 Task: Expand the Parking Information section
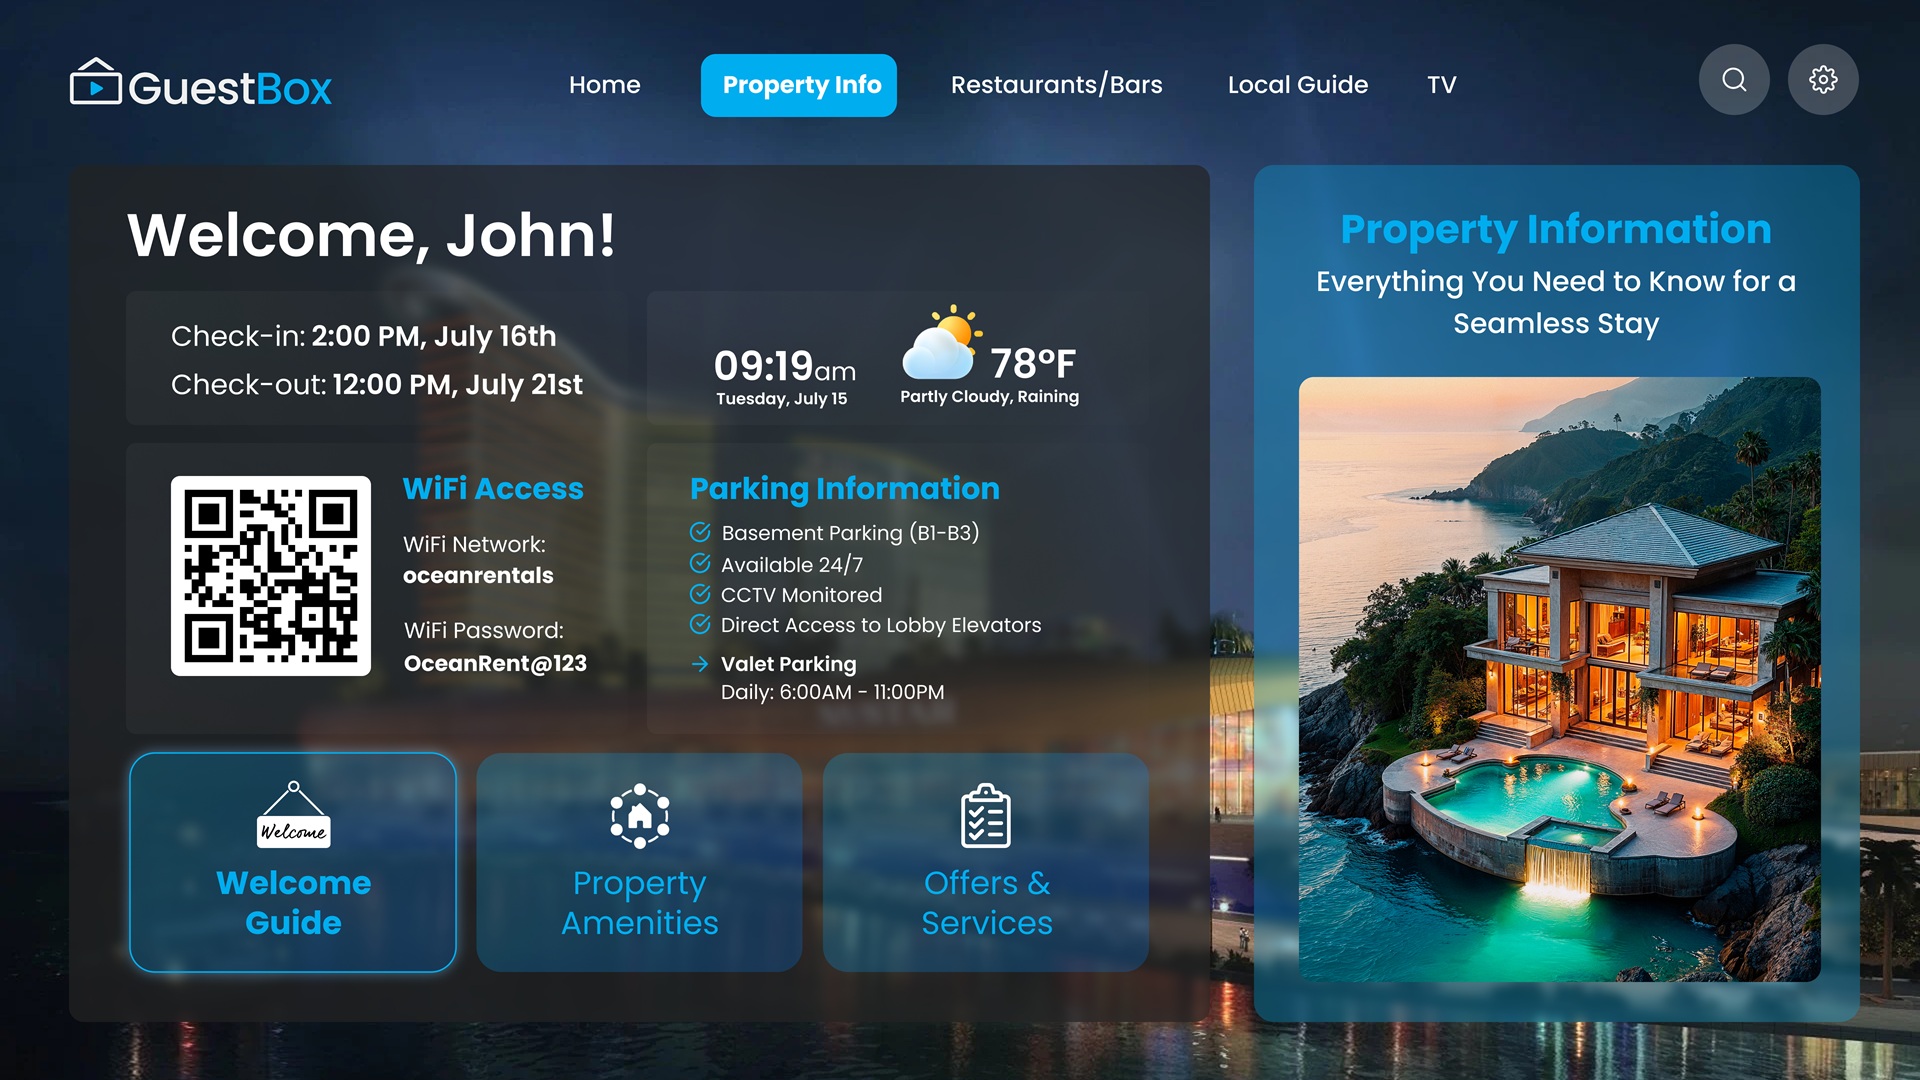[x=843, y=489]
